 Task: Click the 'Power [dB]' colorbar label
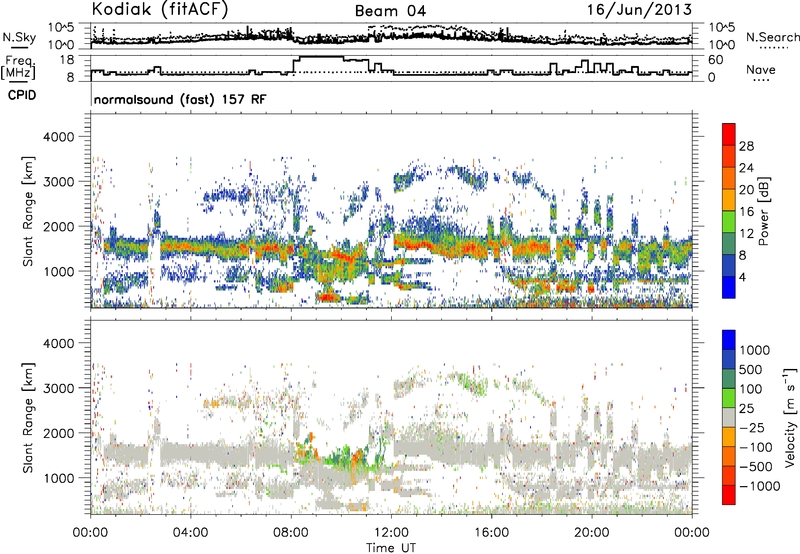click(x=763, y=211)
